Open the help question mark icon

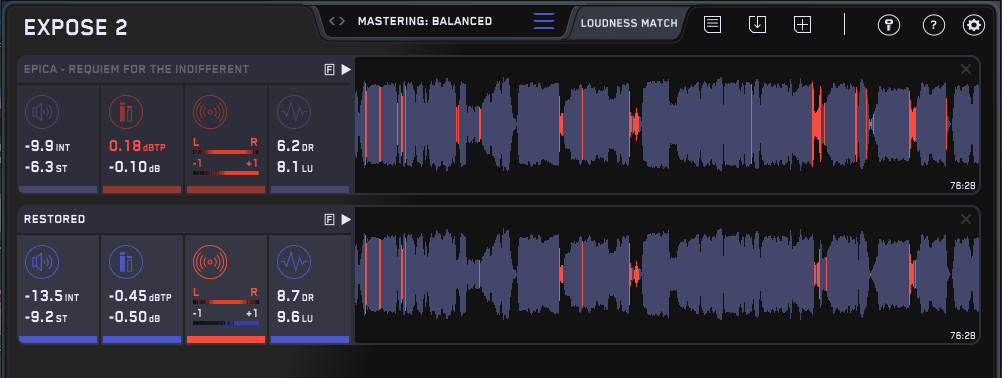click(934, 26)
